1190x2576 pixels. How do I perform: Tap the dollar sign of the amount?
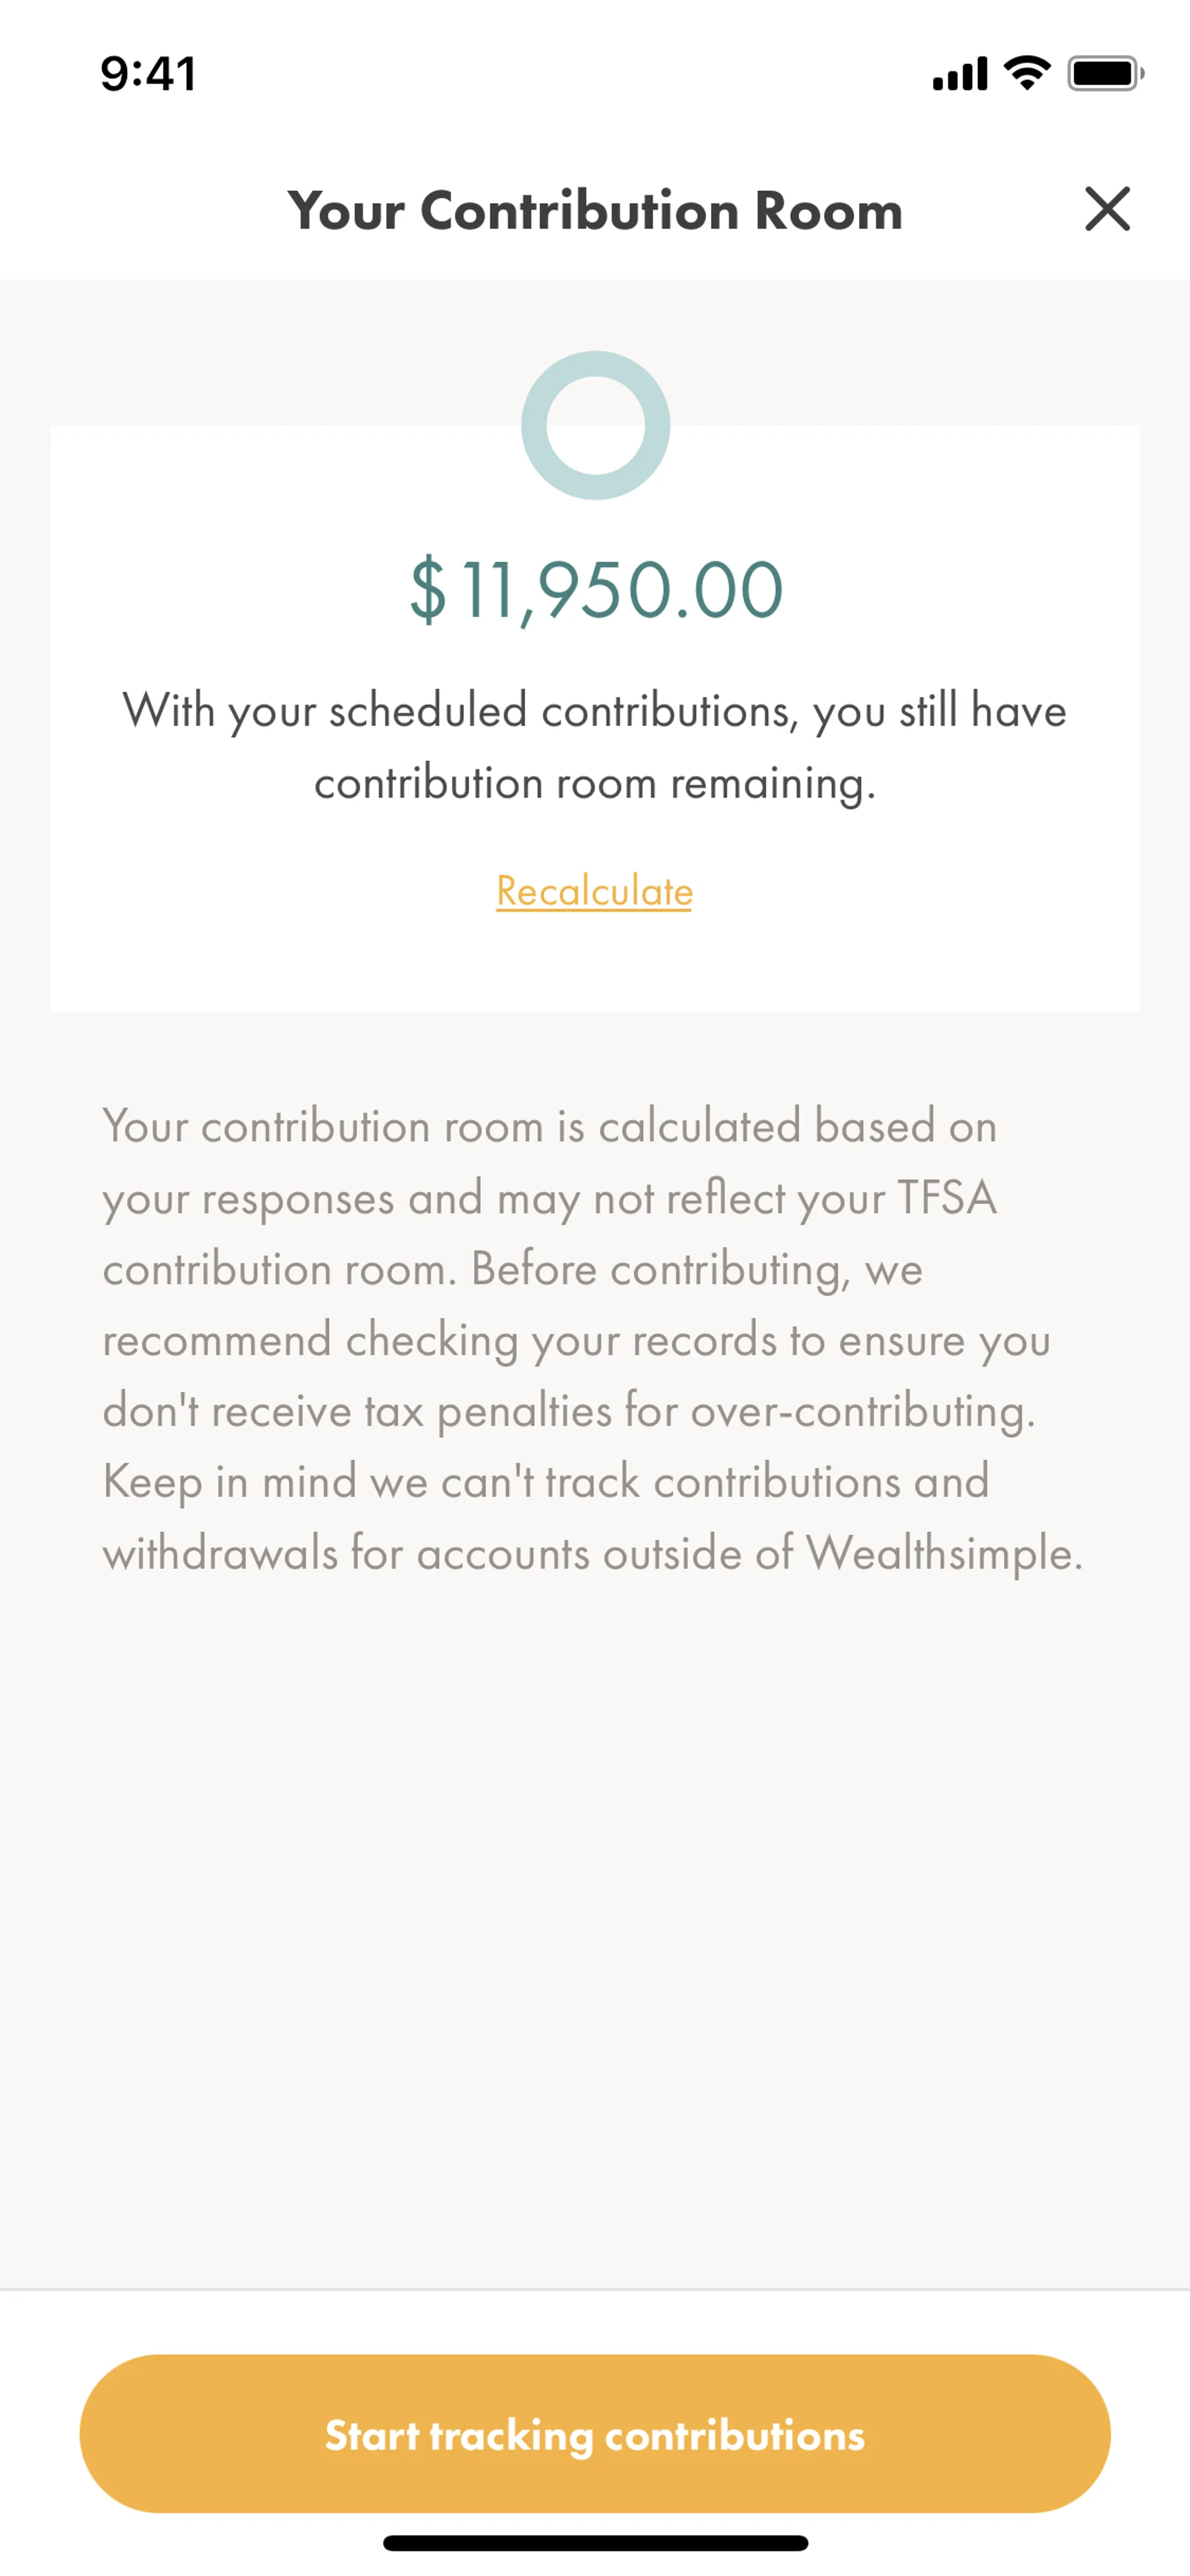click(428, 590)
